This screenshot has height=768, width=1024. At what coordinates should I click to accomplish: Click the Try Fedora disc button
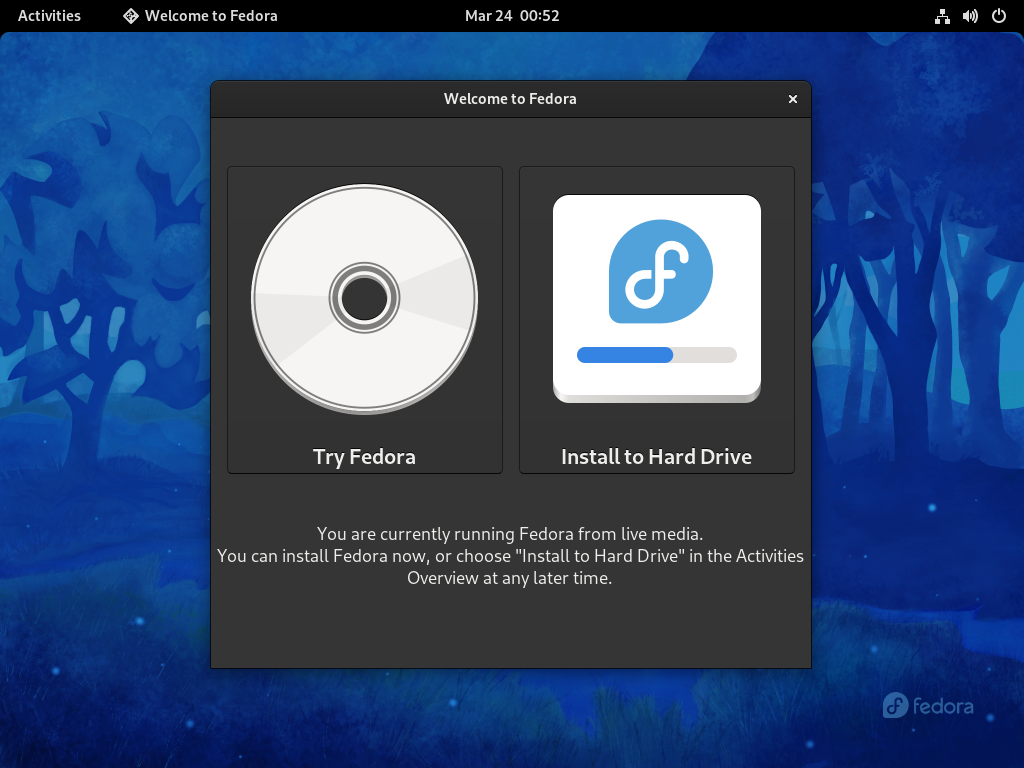tap(364, 319)
